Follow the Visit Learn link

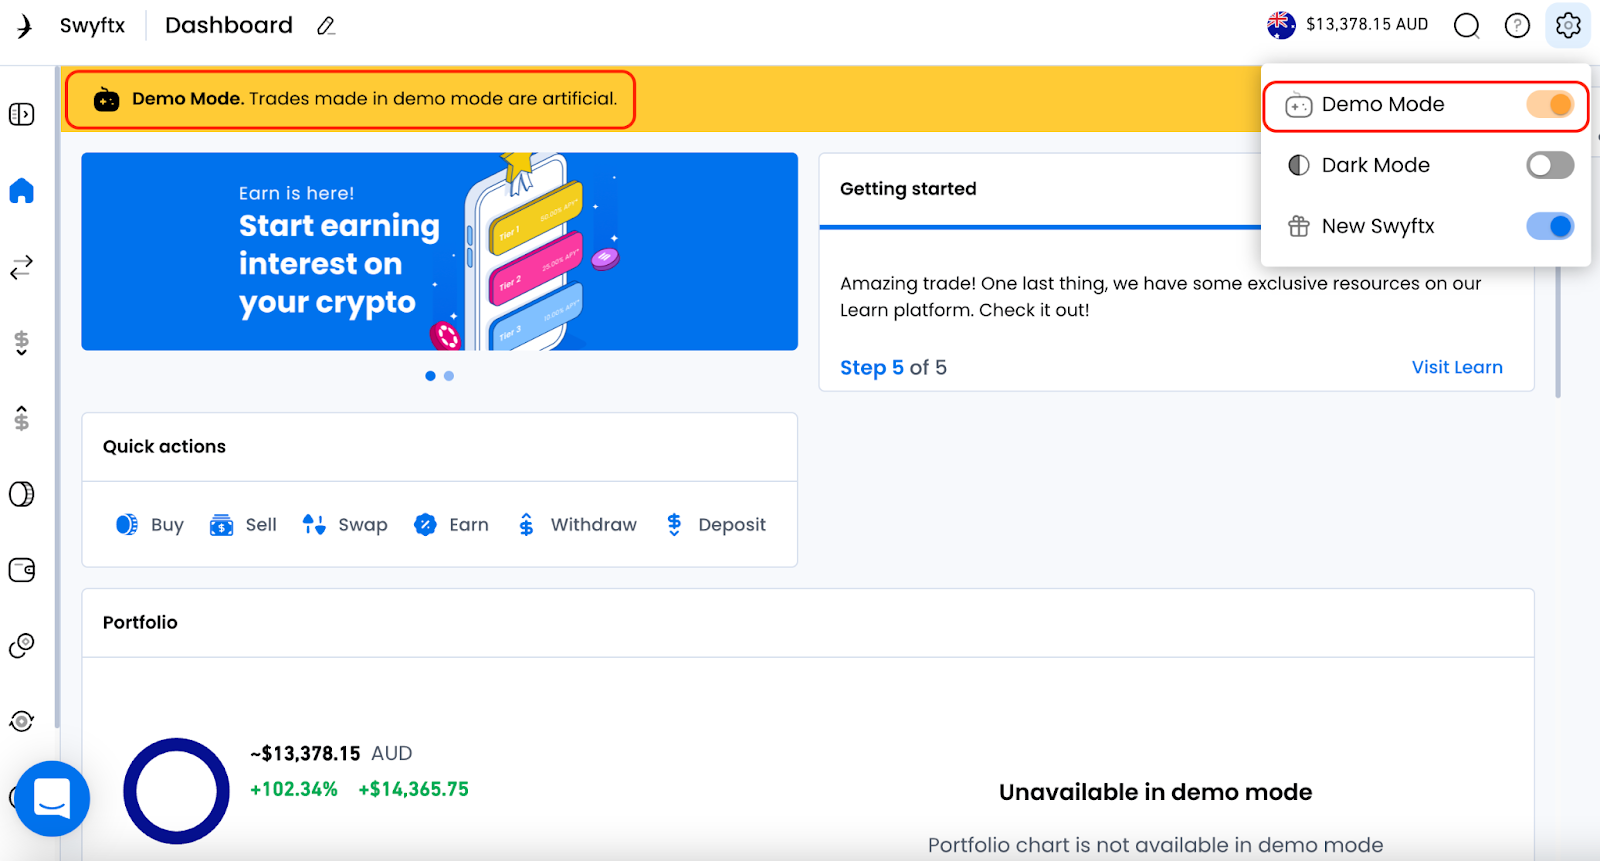pos(1457,367)
